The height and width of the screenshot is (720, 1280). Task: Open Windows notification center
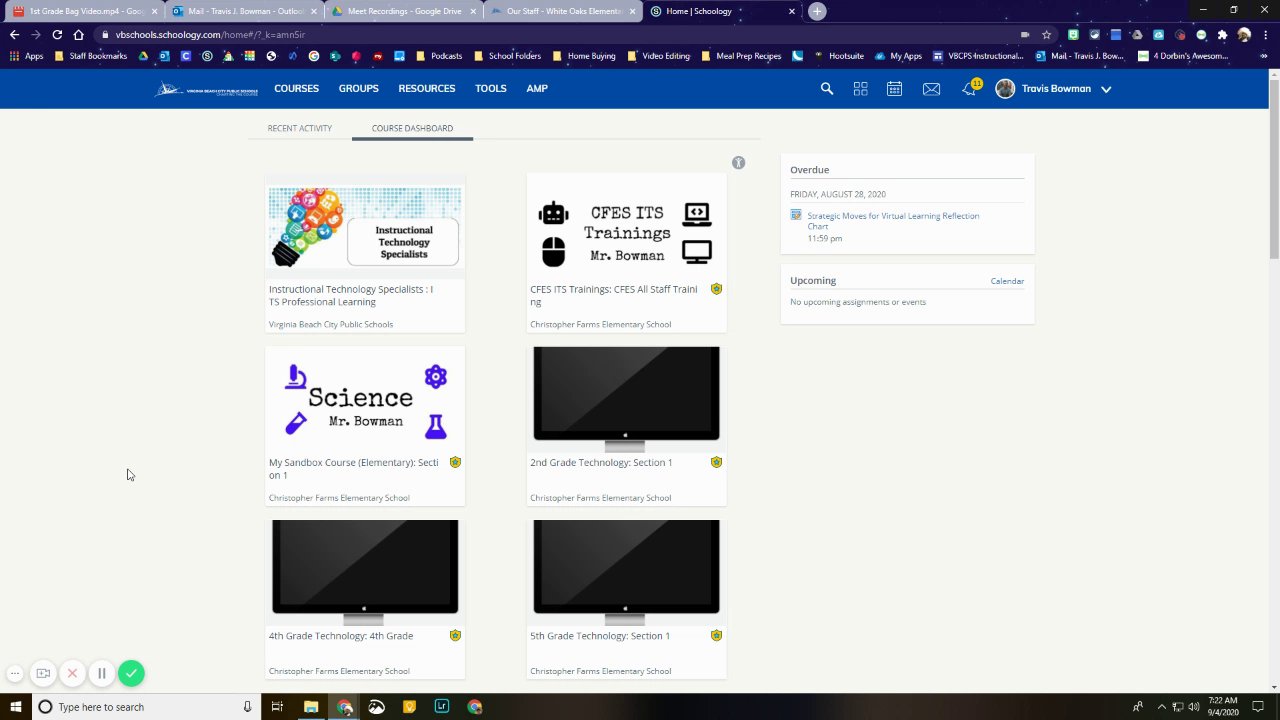[1258, 707]
